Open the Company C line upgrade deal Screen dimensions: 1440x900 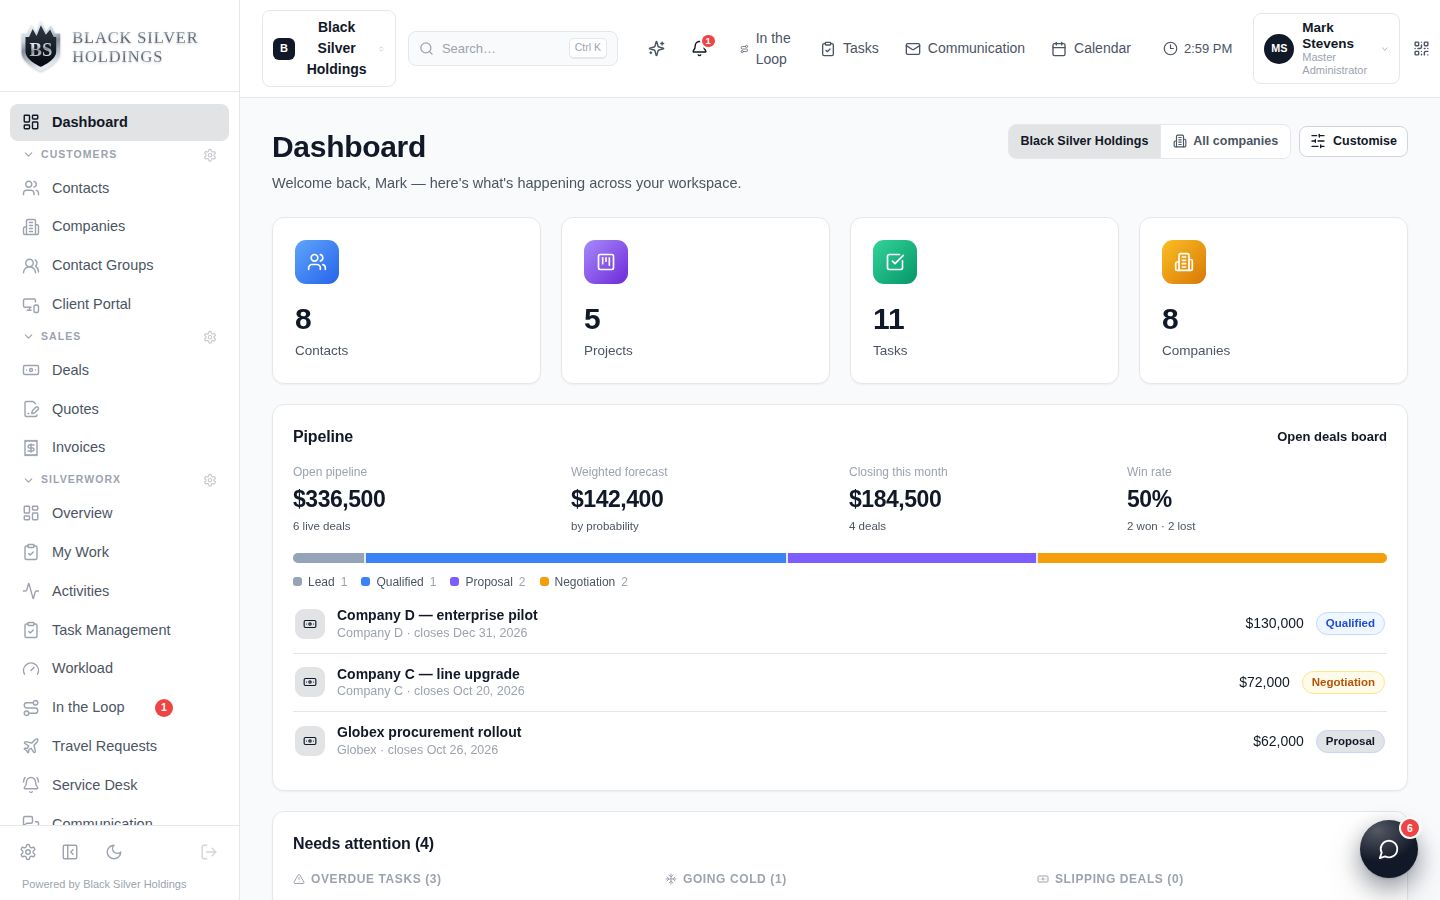tap(840, 682)
